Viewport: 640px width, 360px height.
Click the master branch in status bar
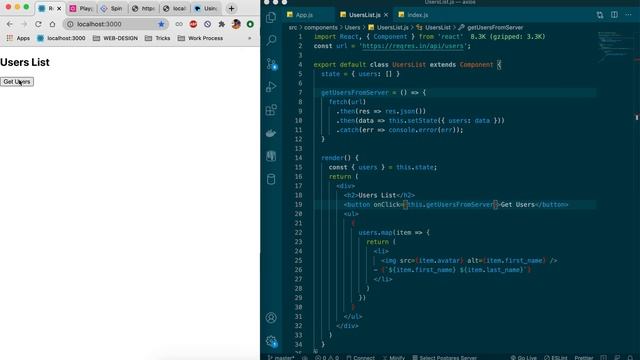click(x=281, y=358)
